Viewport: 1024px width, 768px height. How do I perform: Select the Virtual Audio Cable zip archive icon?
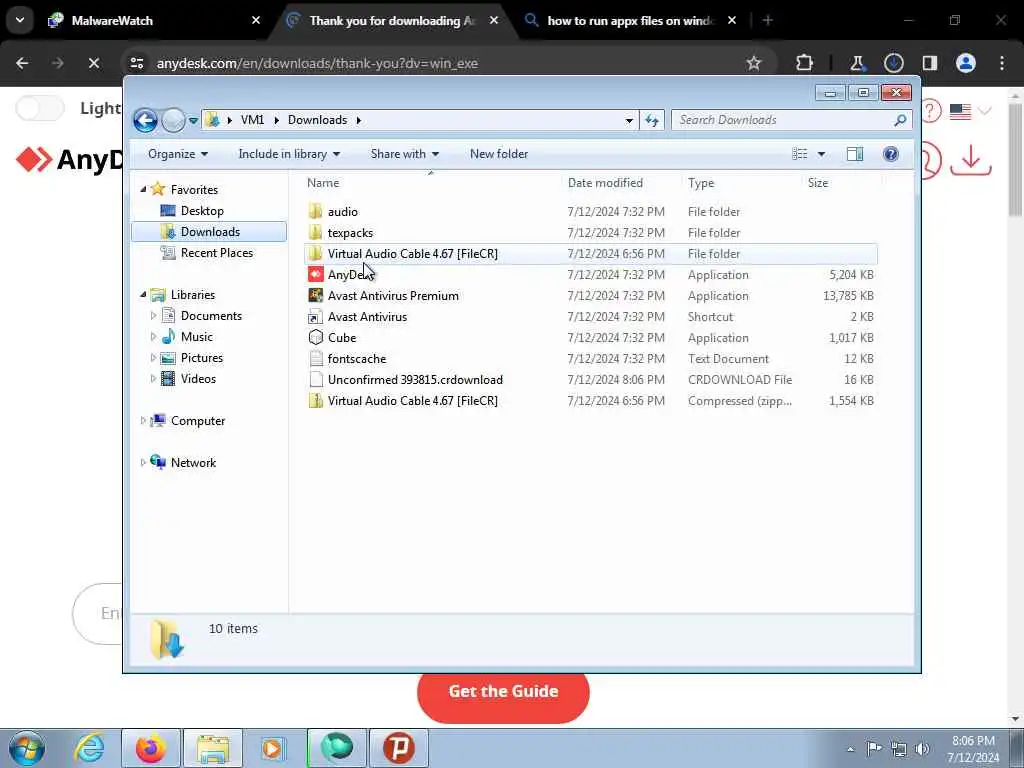(x=315, y=401)
